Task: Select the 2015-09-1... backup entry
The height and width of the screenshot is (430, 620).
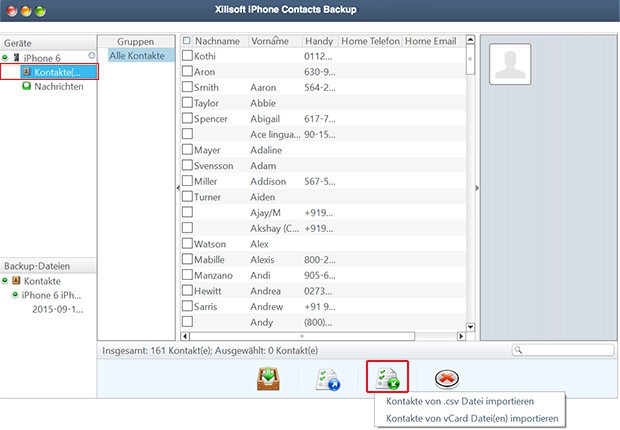Action: click(58, 309)
